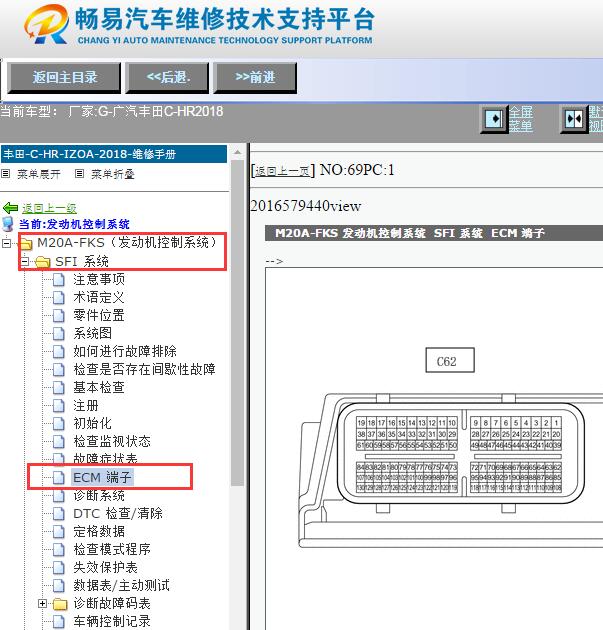Open 如何进行故障排除 page
This screenshot has height=630, width=603.
point(125,351)
